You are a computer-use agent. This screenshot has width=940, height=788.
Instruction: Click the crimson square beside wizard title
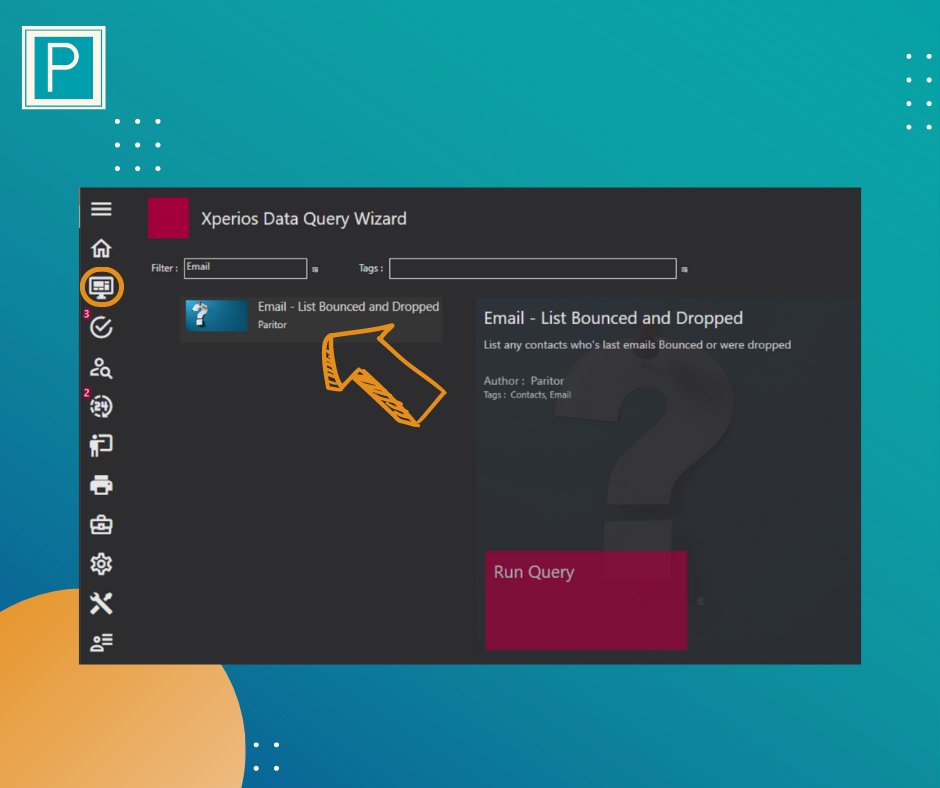(x=168, y=218)
